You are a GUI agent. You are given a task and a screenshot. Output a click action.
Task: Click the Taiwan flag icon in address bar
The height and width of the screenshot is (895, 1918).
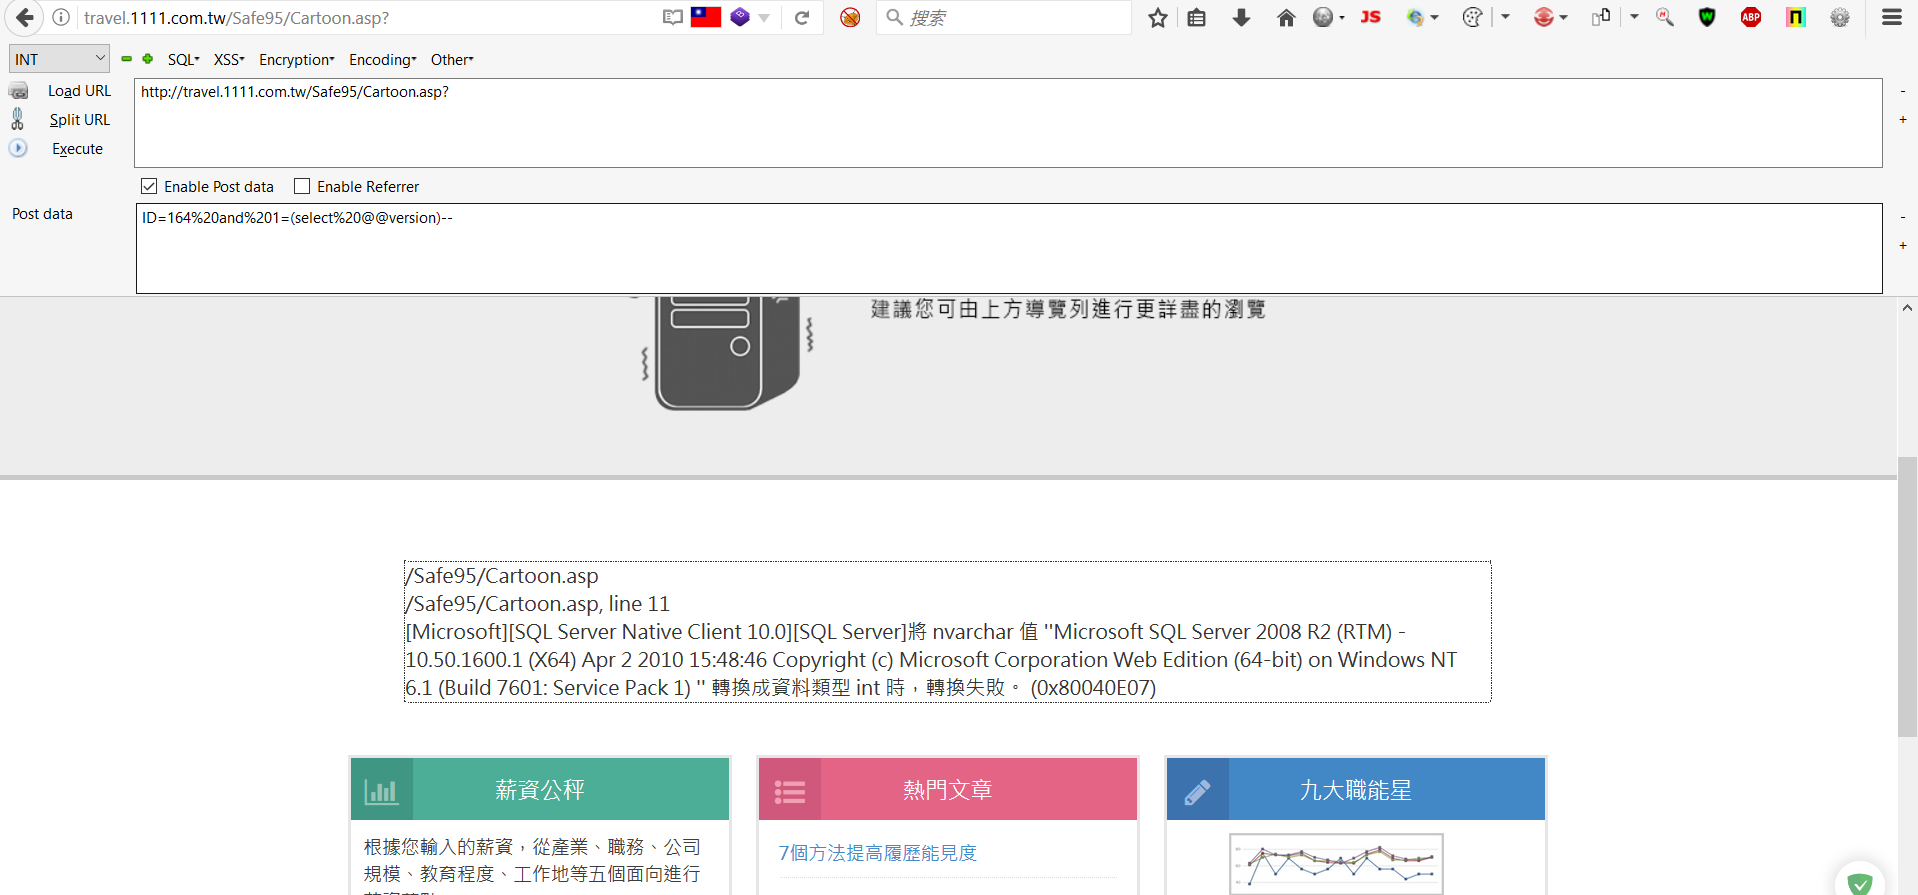pyautogui.click(x=706, y=17)
